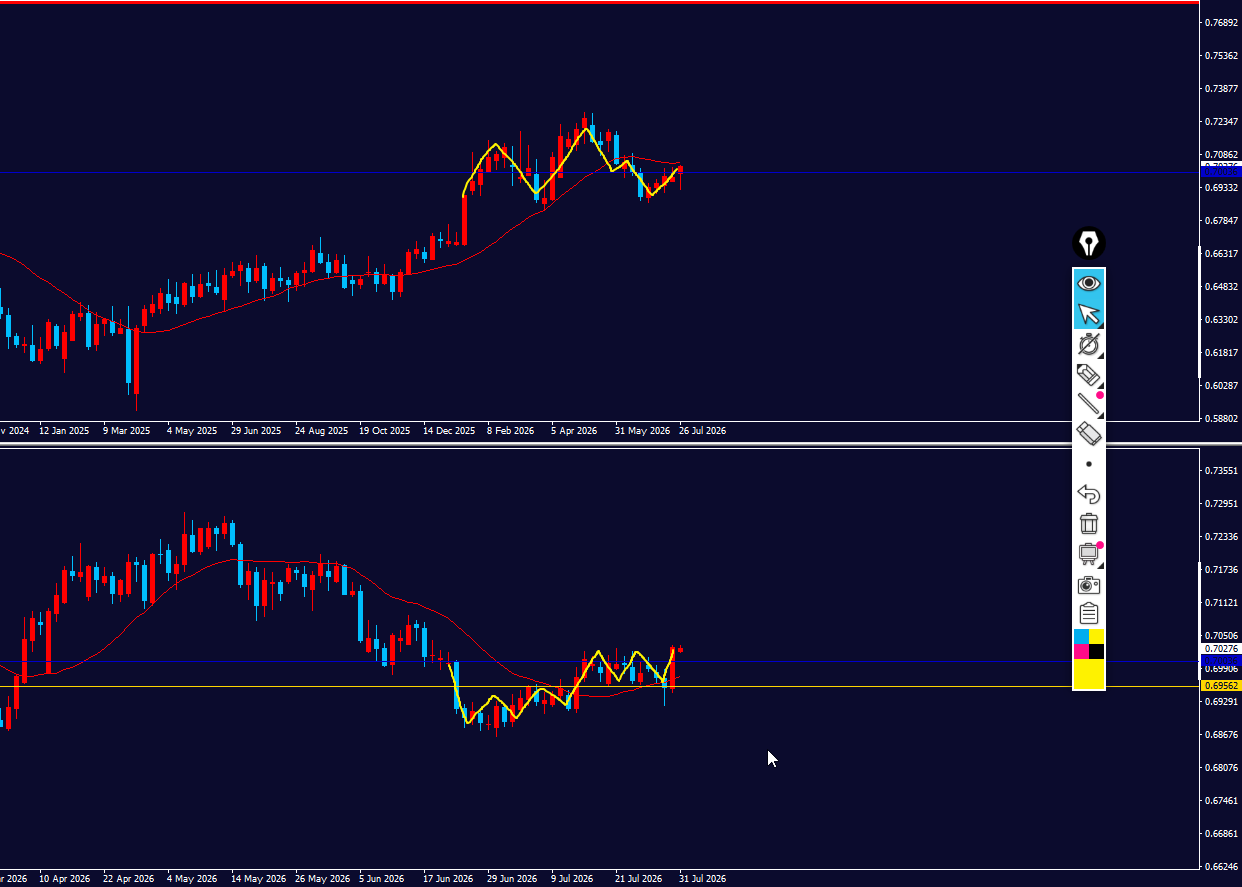This screenshot has height=887, width=1242.
Task: Click the 22 Apr 2026 date label
Action: 128,879
